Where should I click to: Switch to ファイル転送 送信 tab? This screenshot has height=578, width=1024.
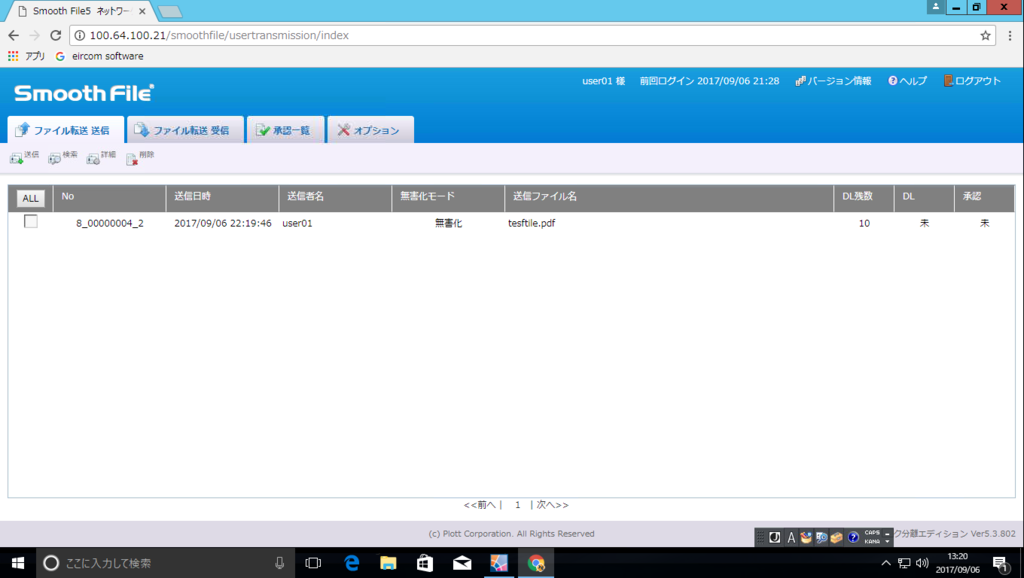[65, 129]
